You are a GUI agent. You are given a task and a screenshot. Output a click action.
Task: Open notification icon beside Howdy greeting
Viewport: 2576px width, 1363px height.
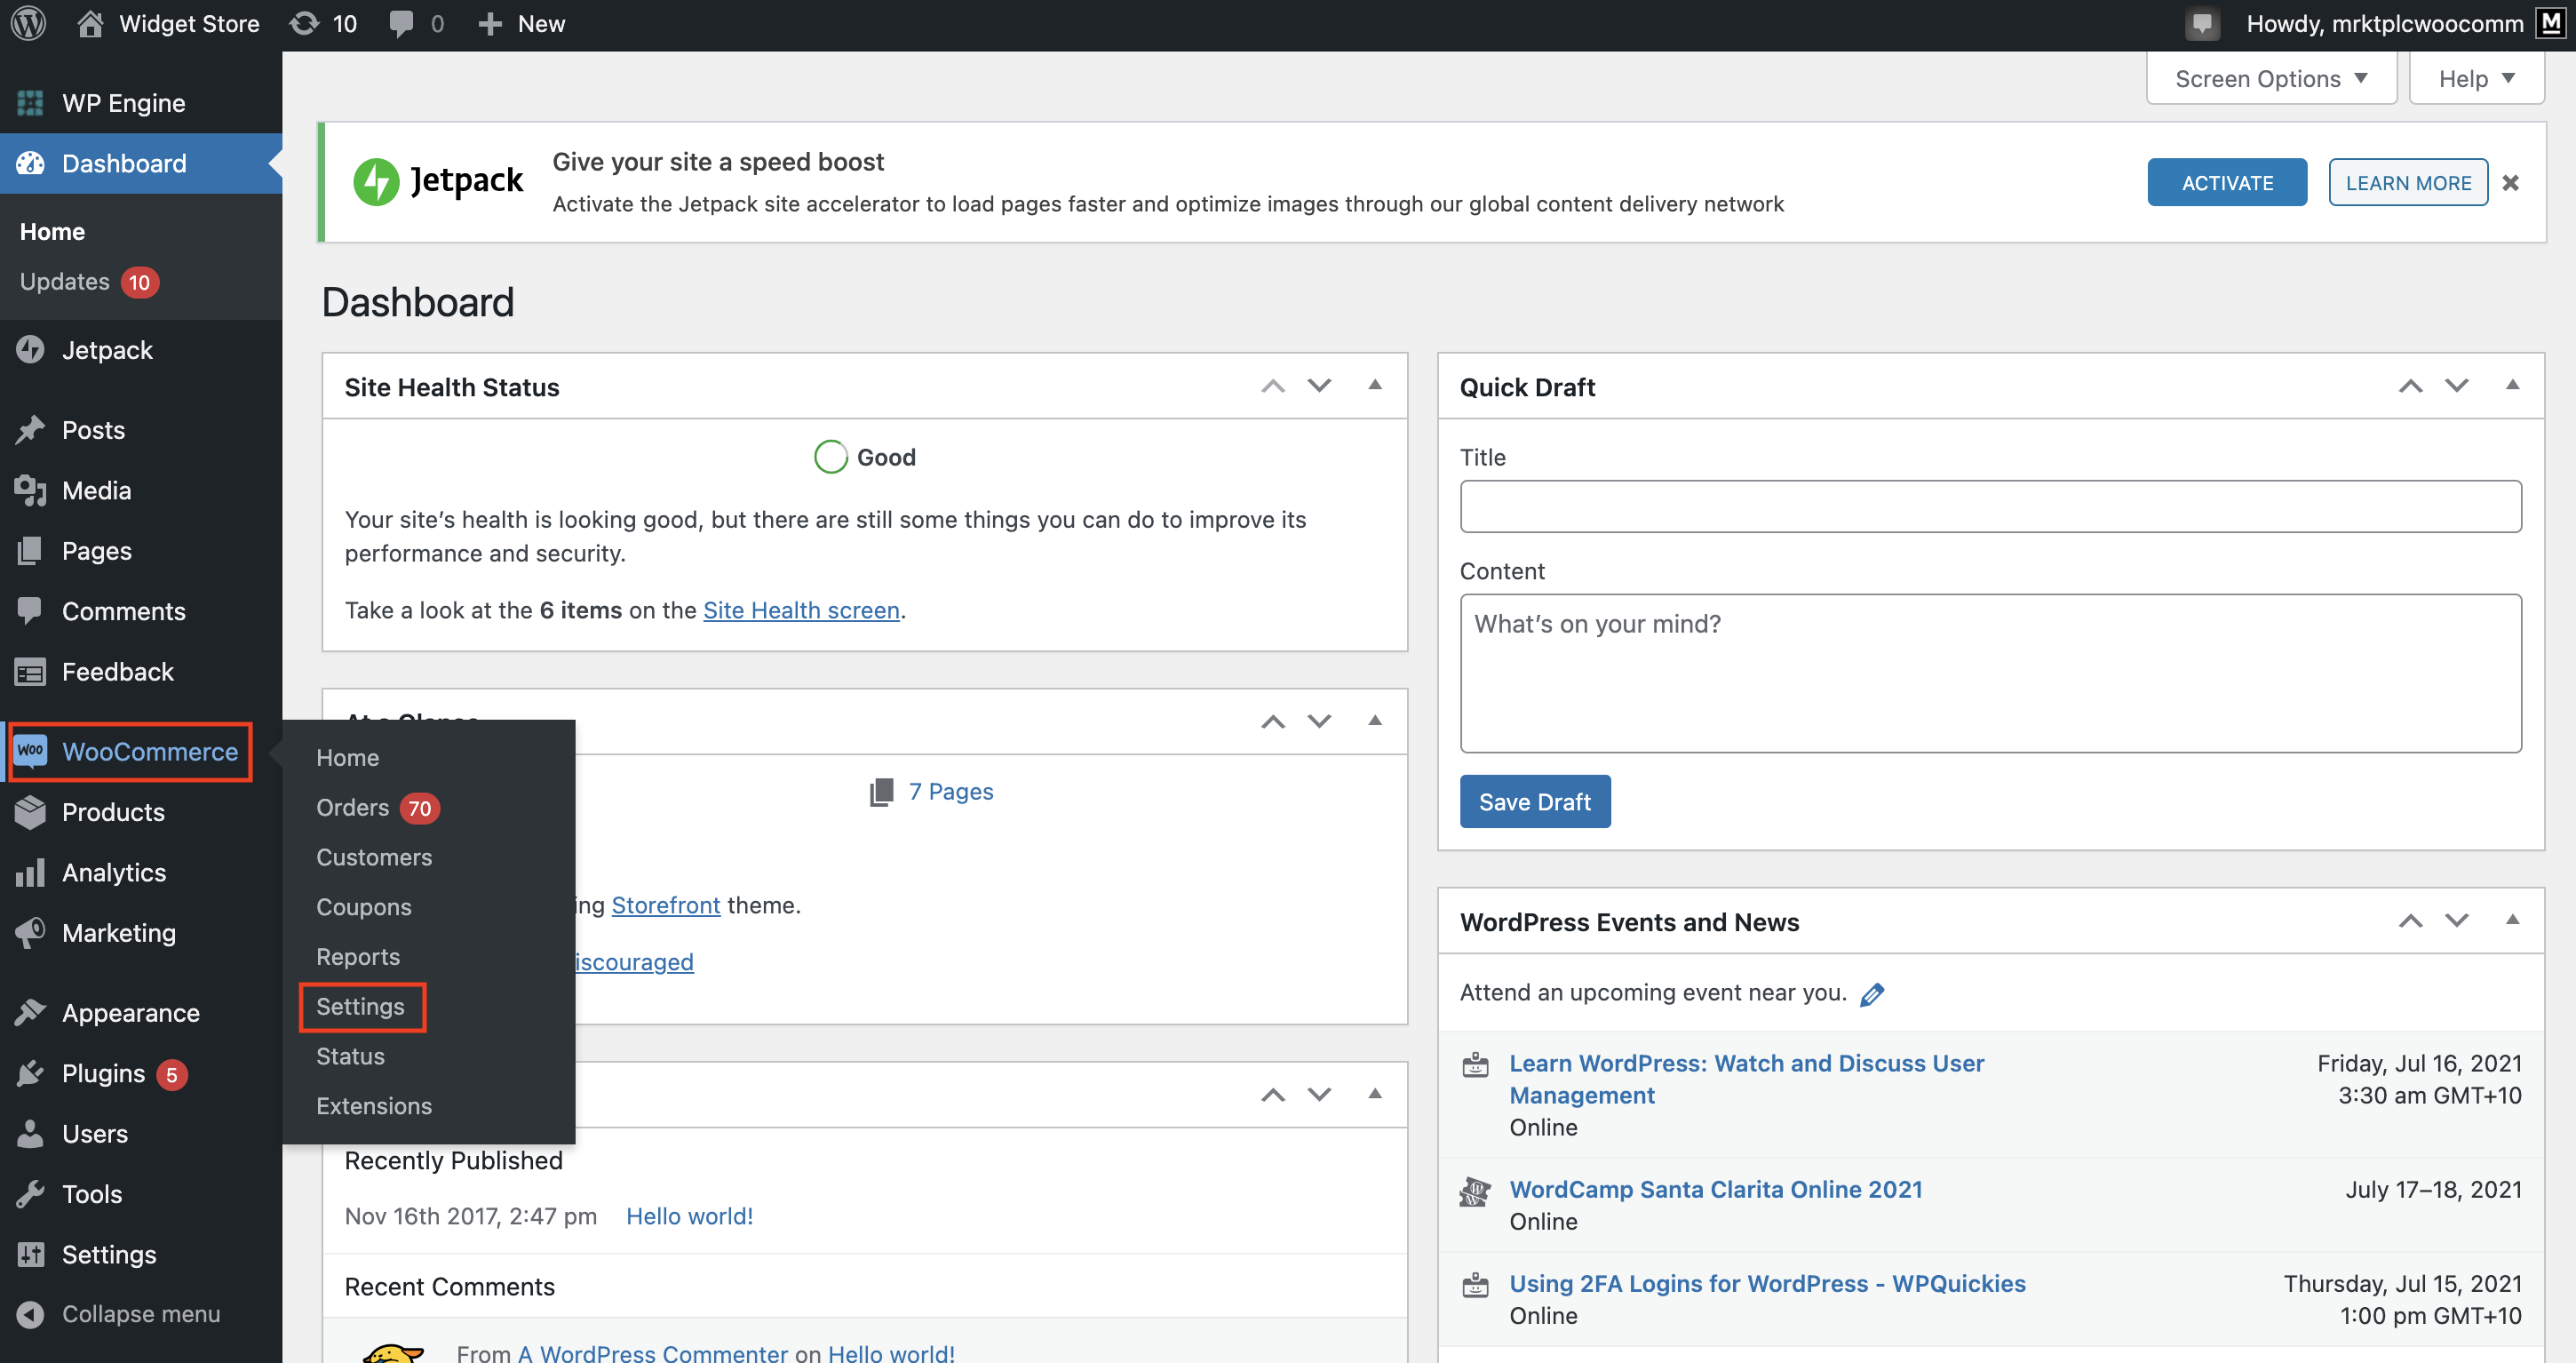pyautogui.click(x=2201, y=23)
